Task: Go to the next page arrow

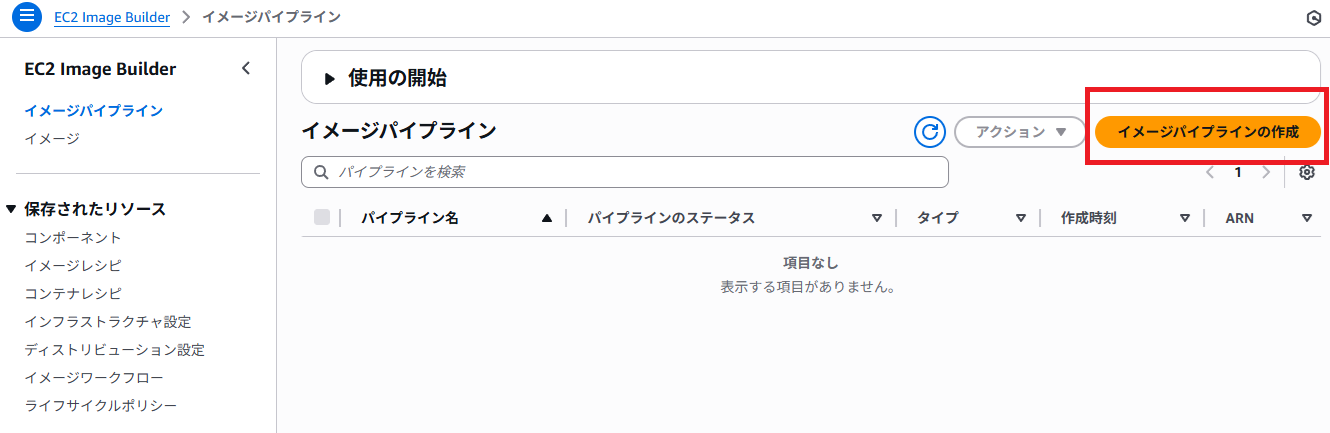Action: tap(1266, 172)
